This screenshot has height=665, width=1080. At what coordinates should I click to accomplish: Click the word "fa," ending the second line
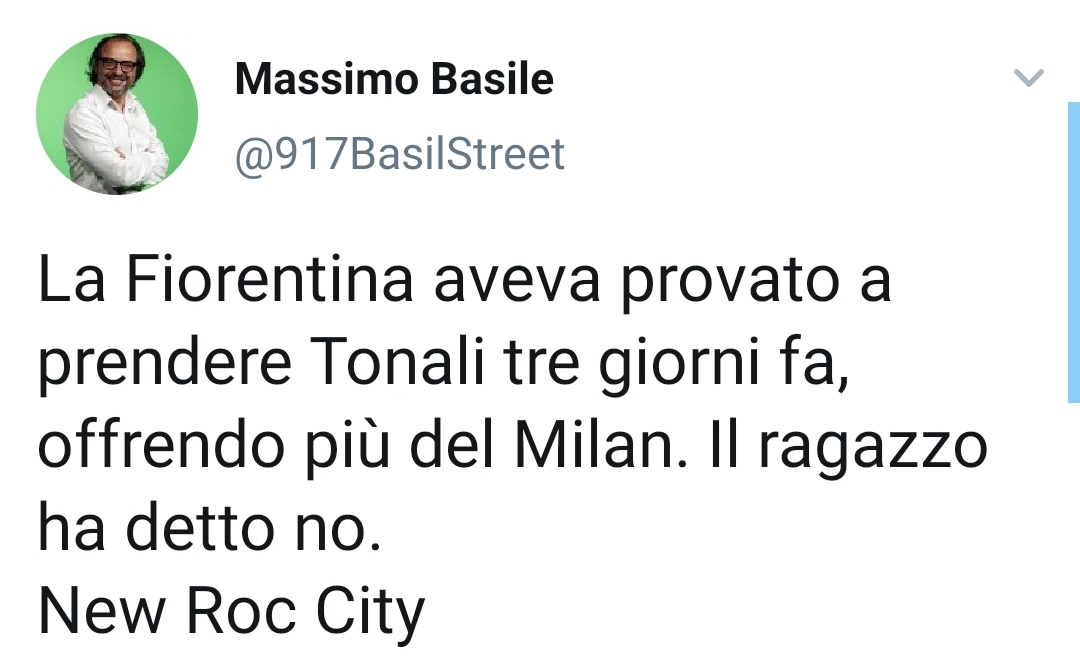click(x=798, y=366)
